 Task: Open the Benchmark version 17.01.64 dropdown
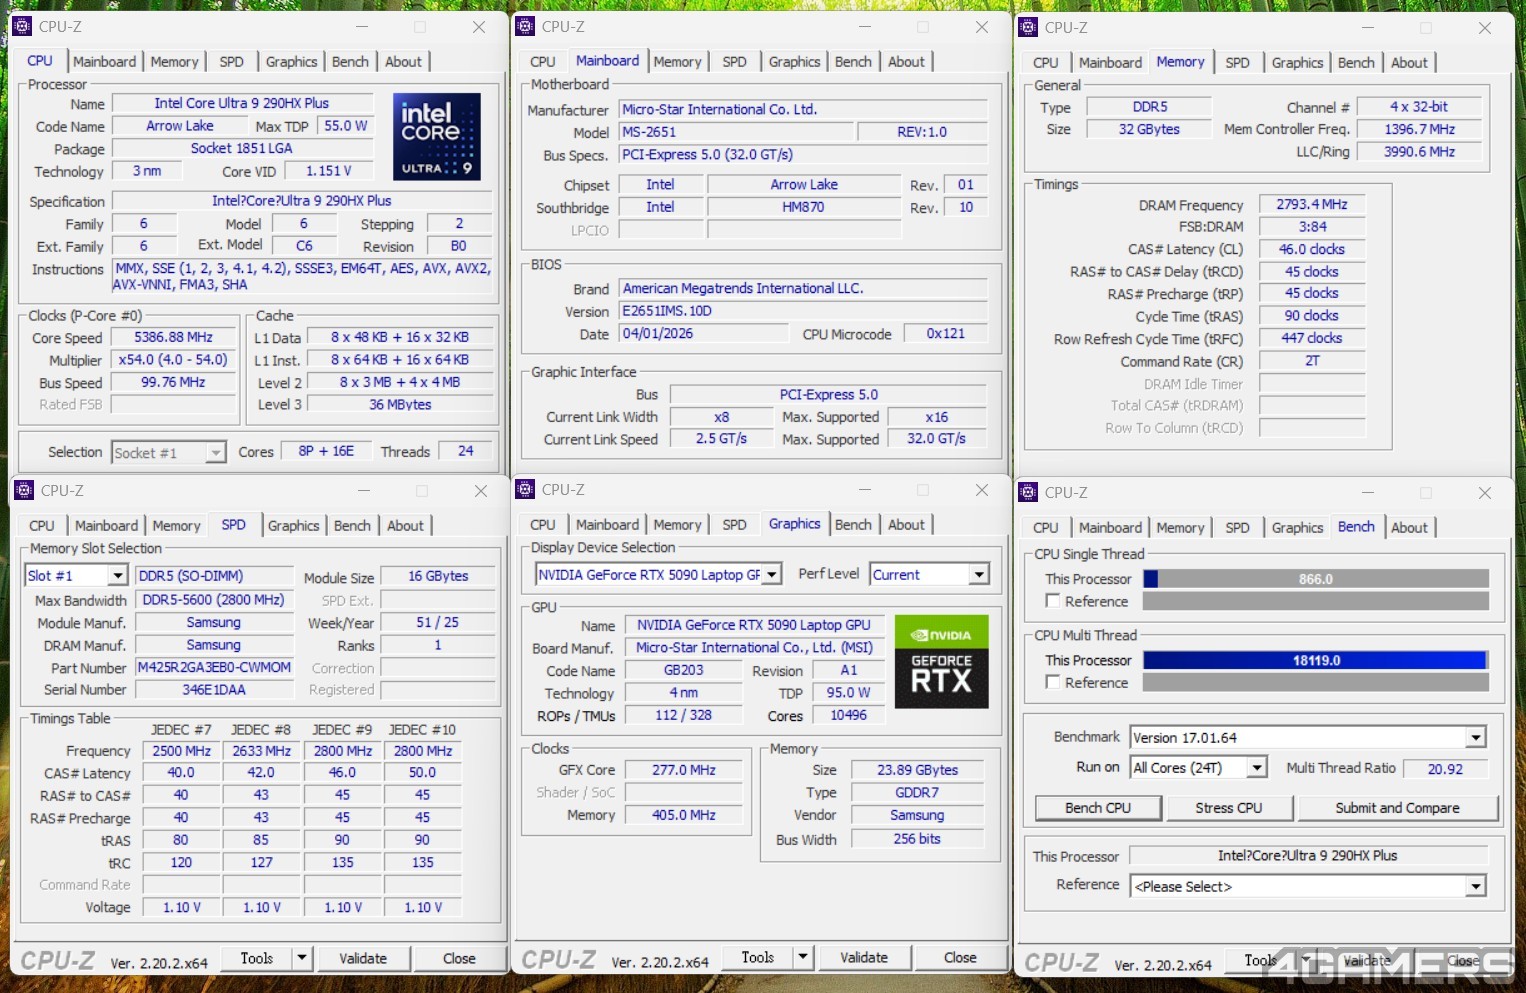pyautogui.click(x=1475, y=738)
